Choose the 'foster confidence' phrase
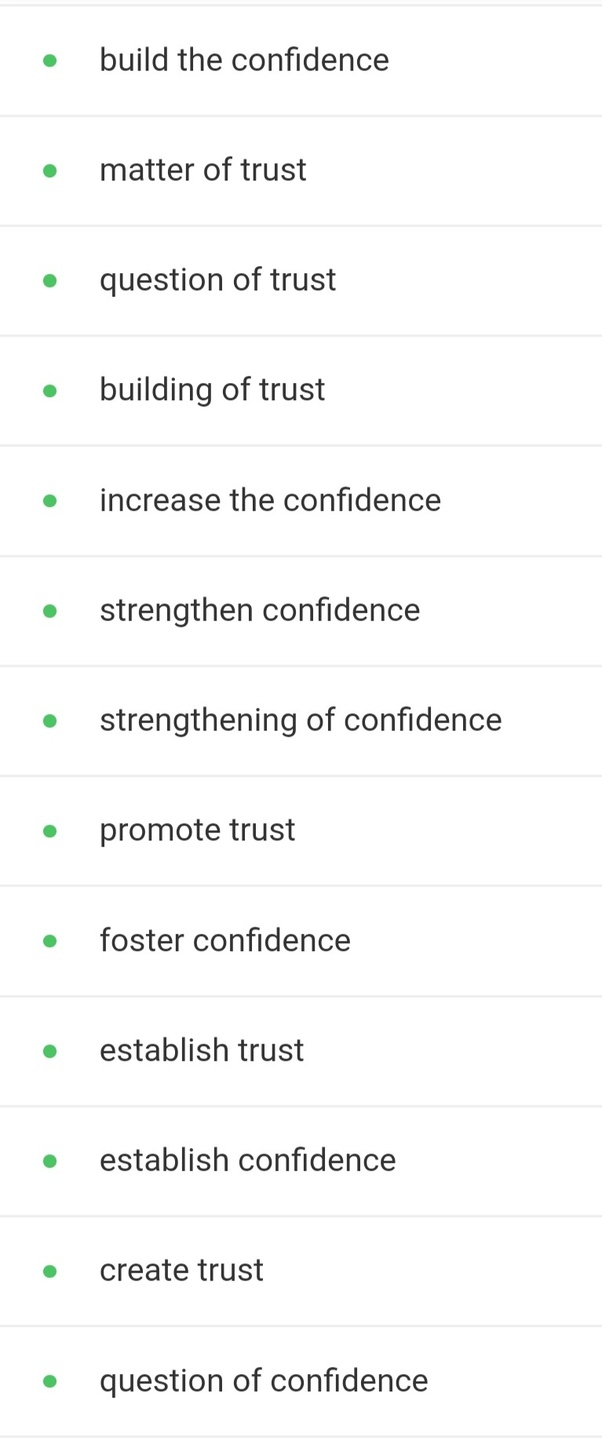Screen dimensions: 602x1440 pyautogui.click(x=225, y=940)
